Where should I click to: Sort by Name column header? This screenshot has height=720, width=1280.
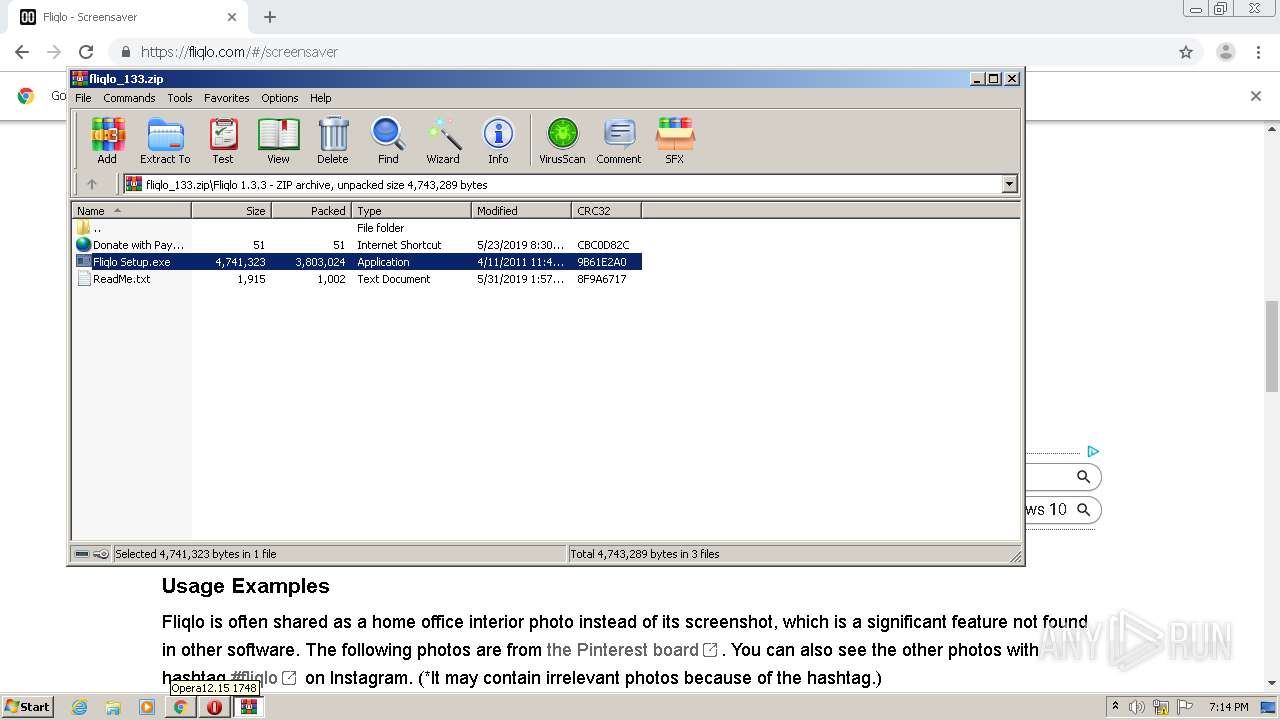(x=132, y=210)
